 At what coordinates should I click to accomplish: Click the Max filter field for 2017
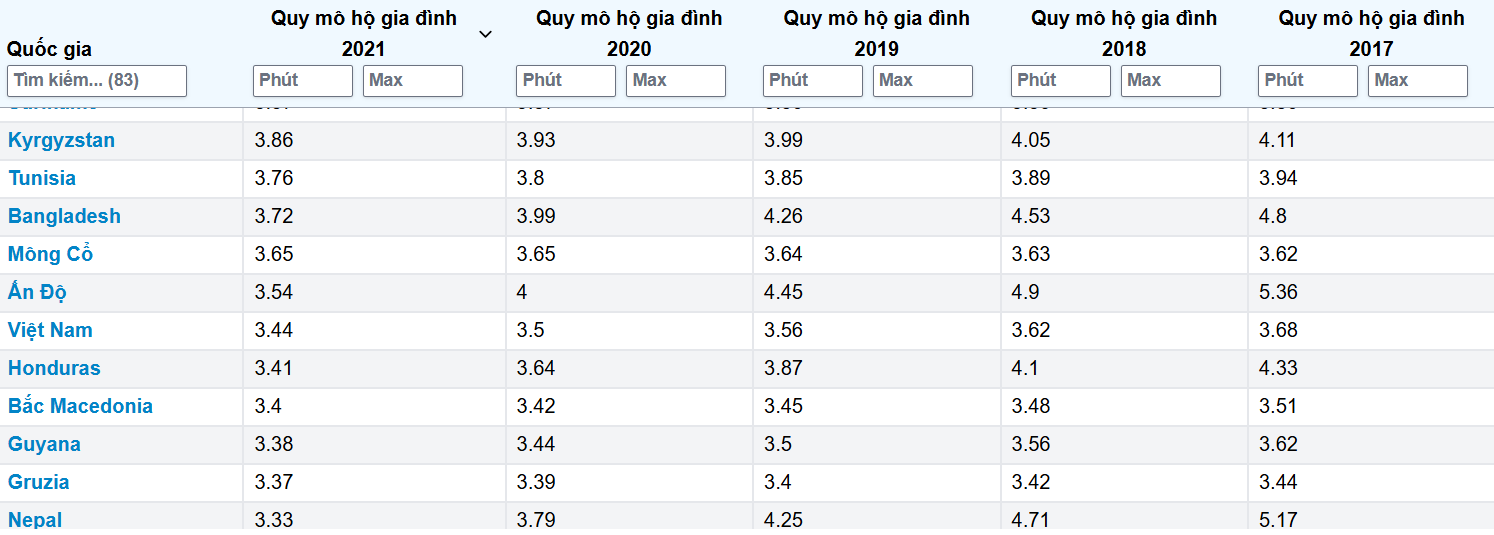coord(1418,81)
